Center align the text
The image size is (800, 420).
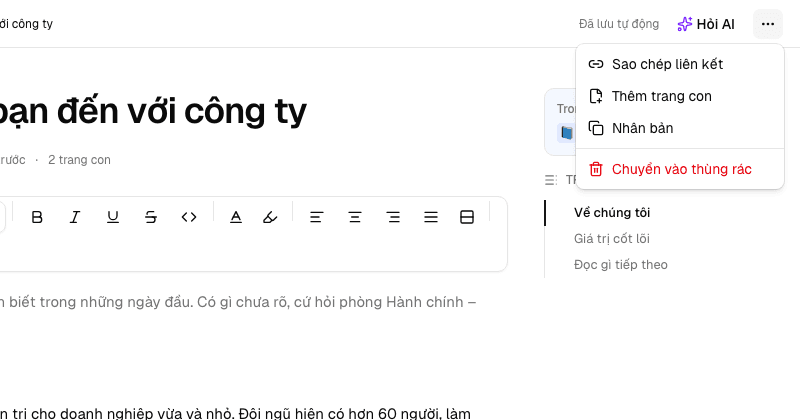coord(355,217)
